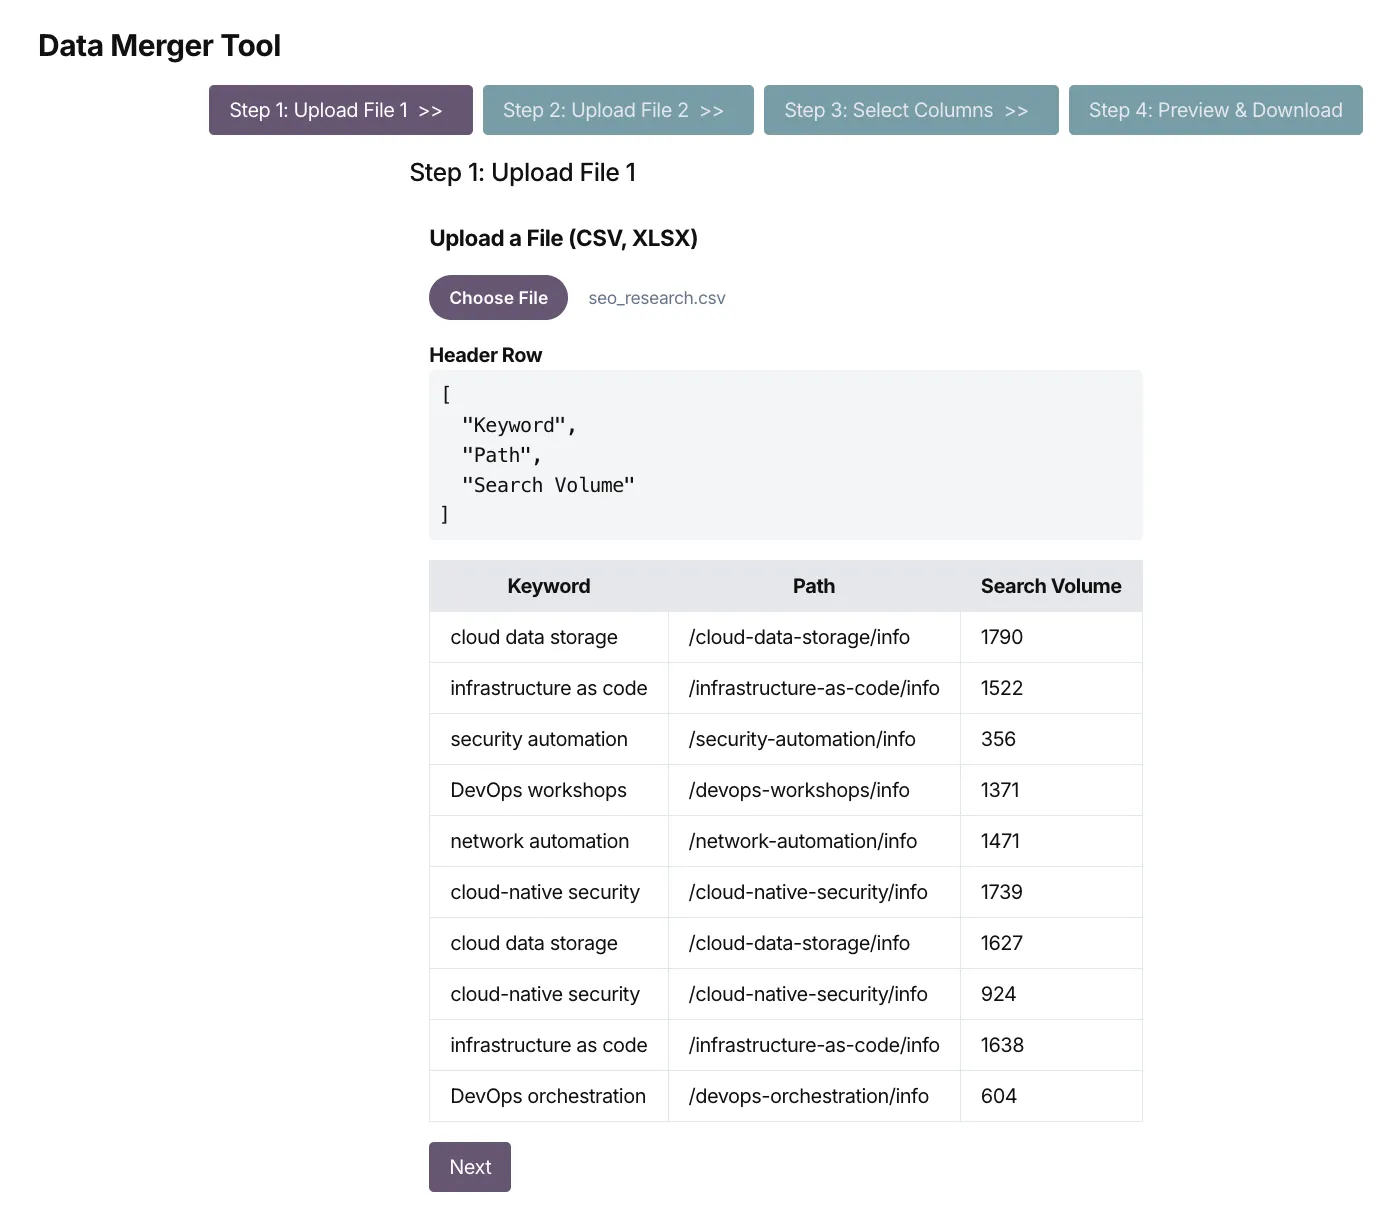Click the cloud-native security cell in 1739 row
The width and height of the screenshot is (1400, 1226).
click(549, 892)
